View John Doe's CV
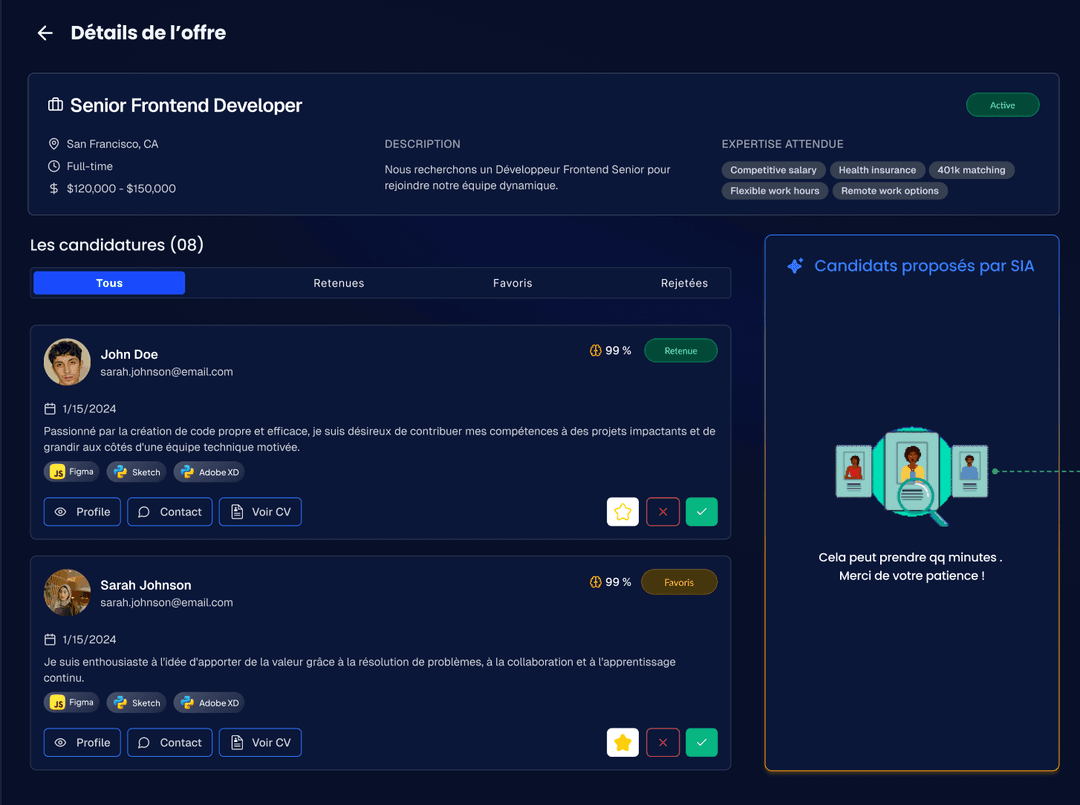 [x=260, y=512]
